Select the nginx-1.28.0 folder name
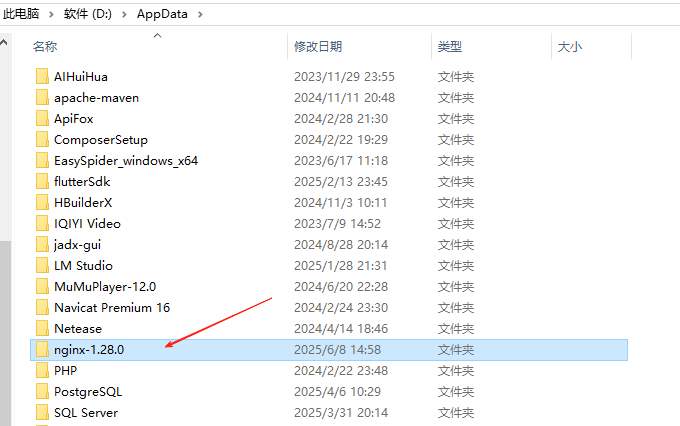 click(89, 350)
